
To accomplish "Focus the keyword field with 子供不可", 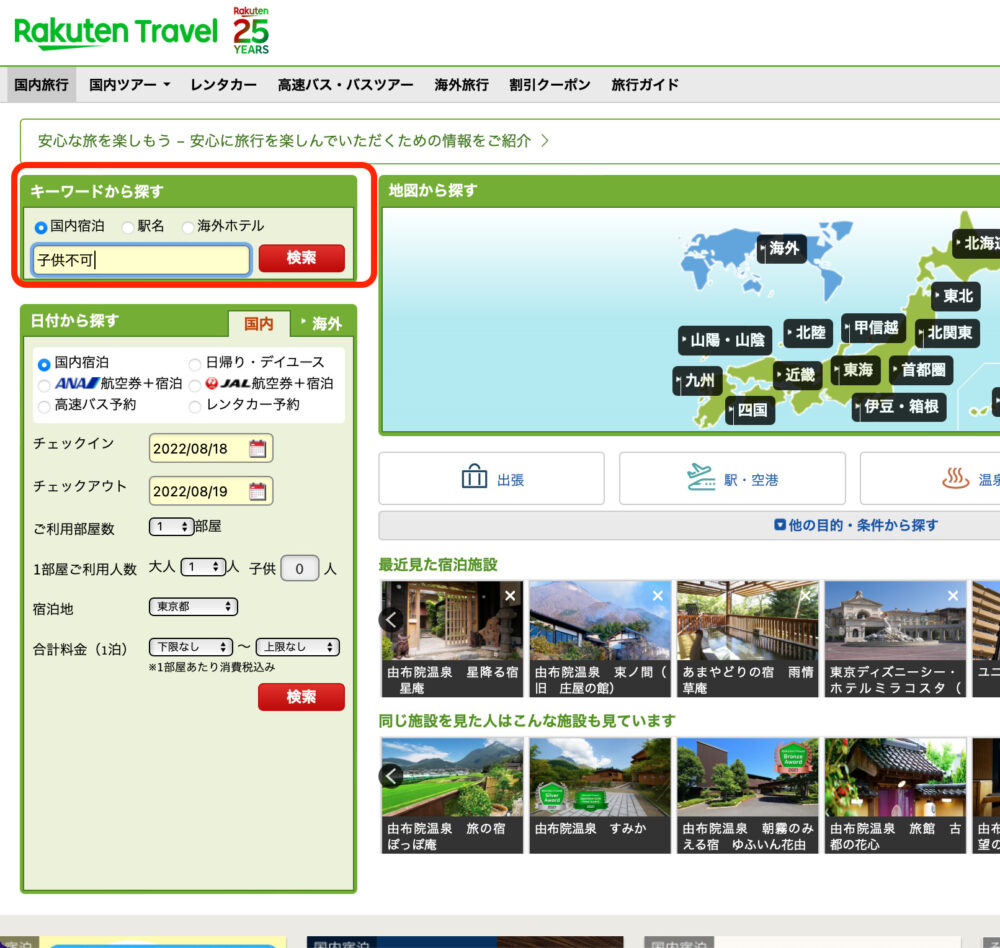I will coord(141,260).
